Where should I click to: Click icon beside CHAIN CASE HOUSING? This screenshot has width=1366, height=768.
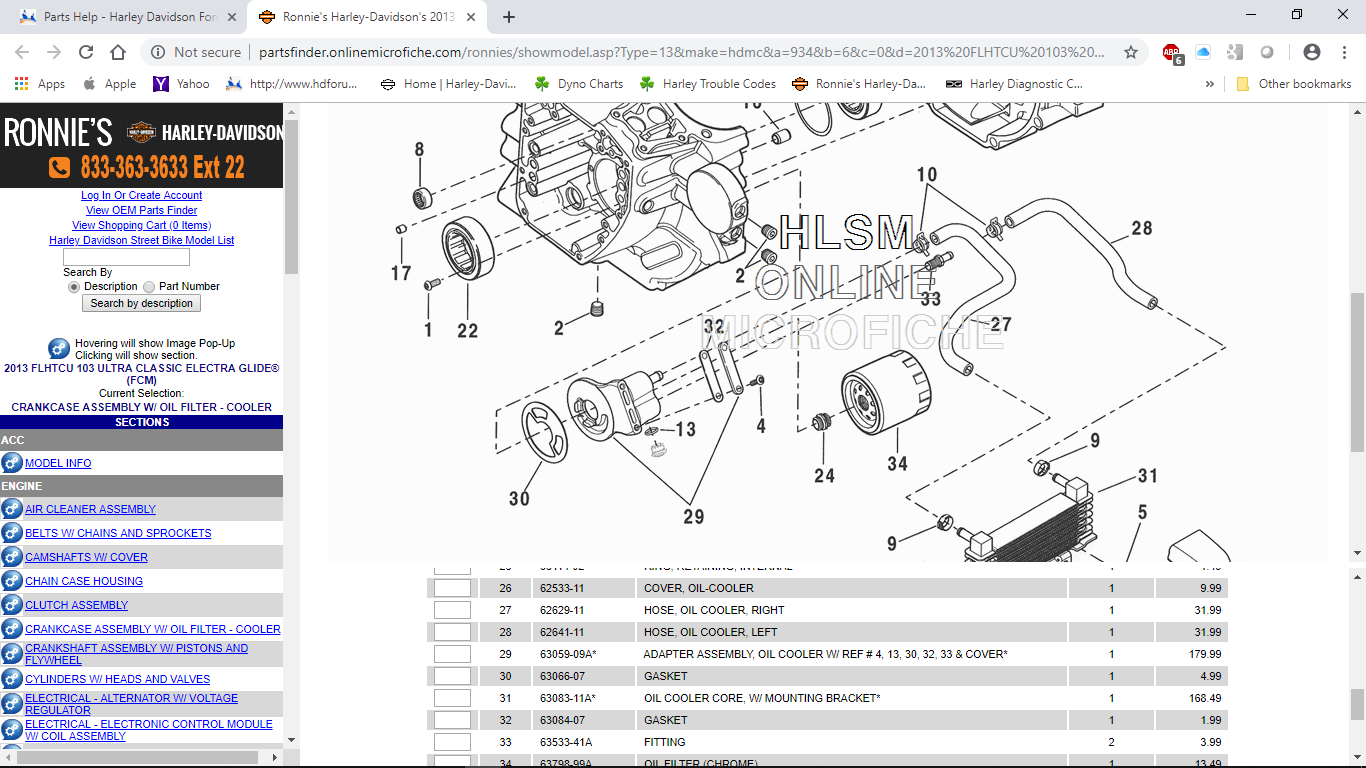(12, 581)
